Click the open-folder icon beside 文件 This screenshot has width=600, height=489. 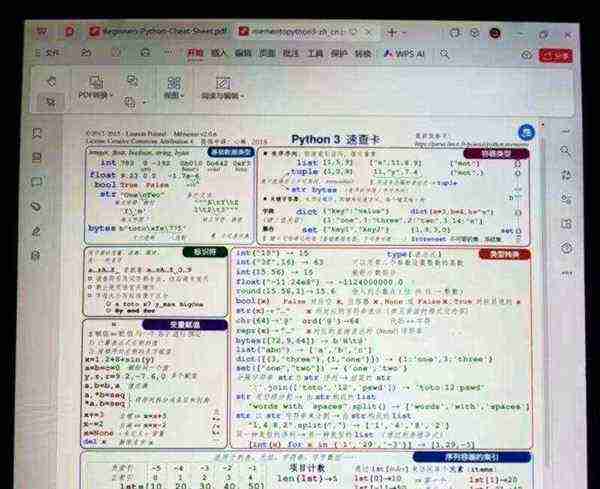(x=86, y=53)
